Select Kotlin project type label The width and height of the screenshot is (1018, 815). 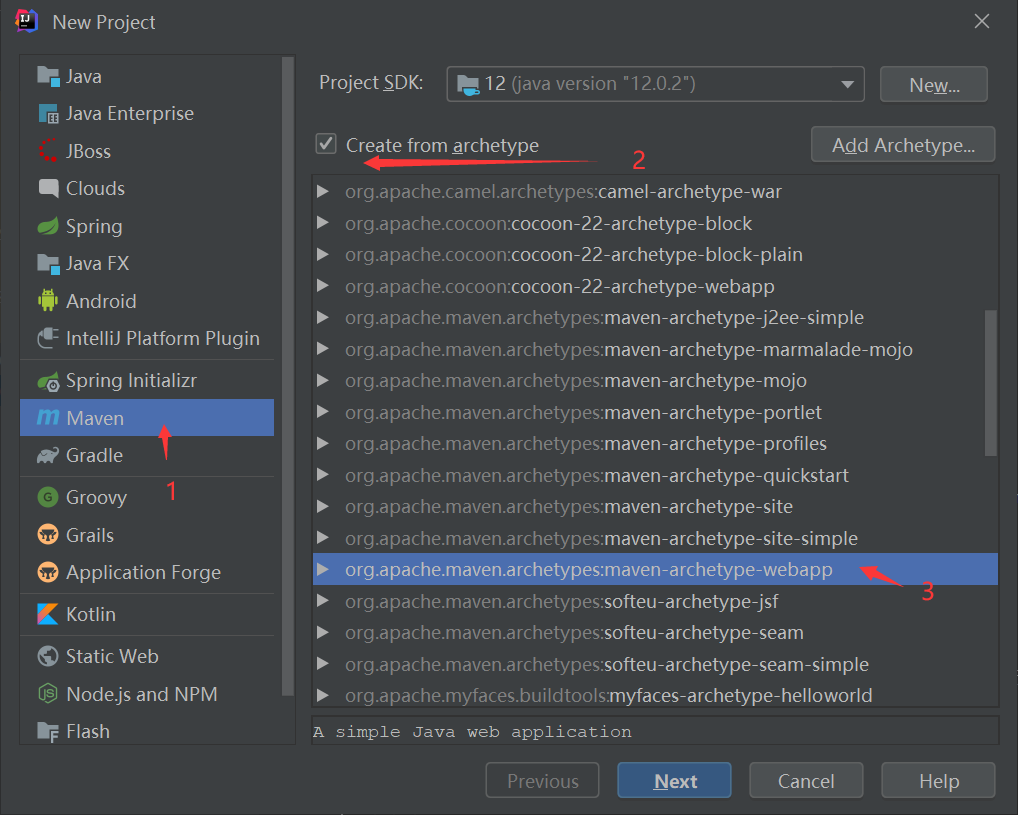(x=91, y=614)
